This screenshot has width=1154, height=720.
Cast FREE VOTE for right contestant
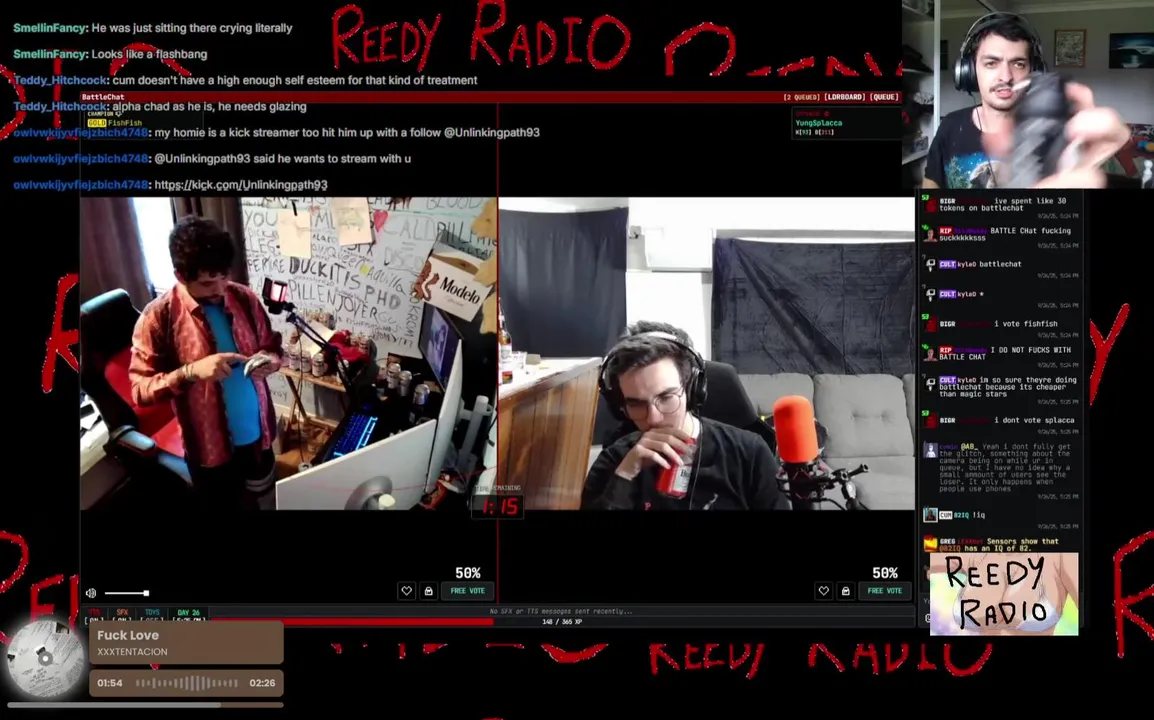[885, 590]
